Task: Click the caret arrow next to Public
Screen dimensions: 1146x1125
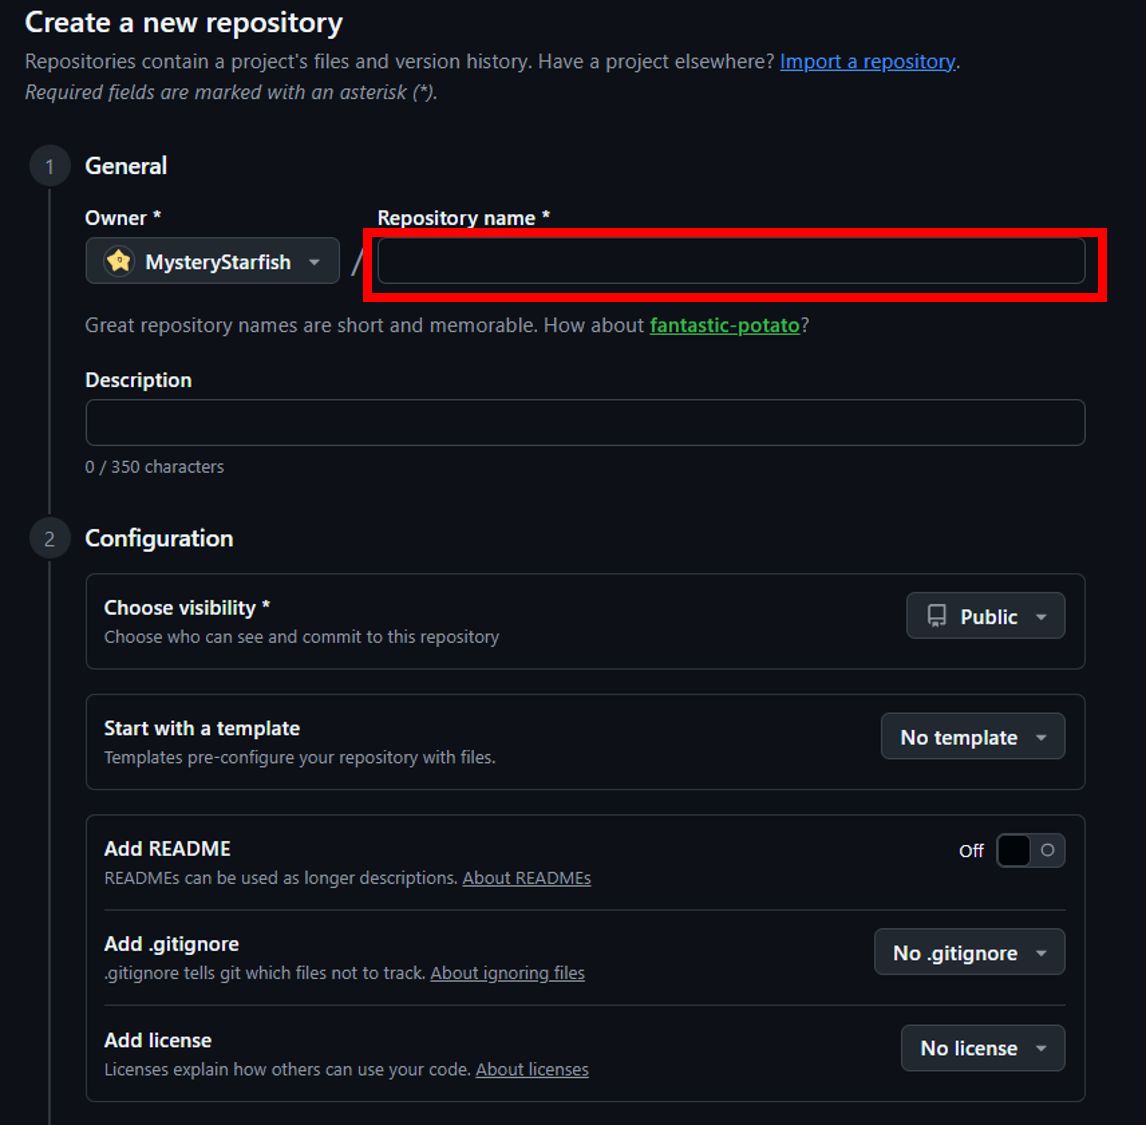Action: 1041,617
